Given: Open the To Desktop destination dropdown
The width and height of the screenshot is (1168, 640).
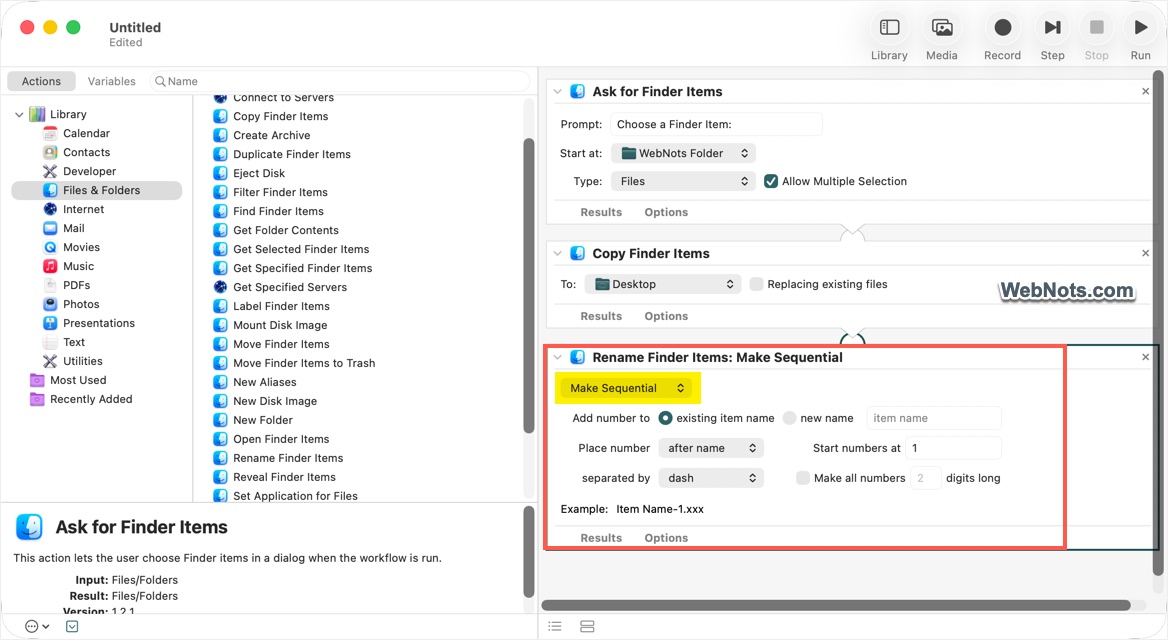Looking at the screenshot, I should click(x=662, y=284).
